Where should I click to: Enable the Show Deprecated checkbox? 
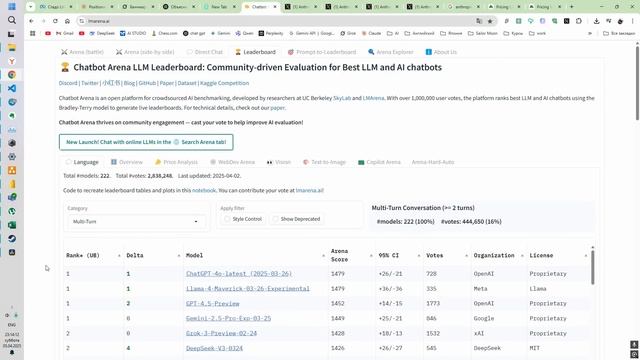pos(276,219)
